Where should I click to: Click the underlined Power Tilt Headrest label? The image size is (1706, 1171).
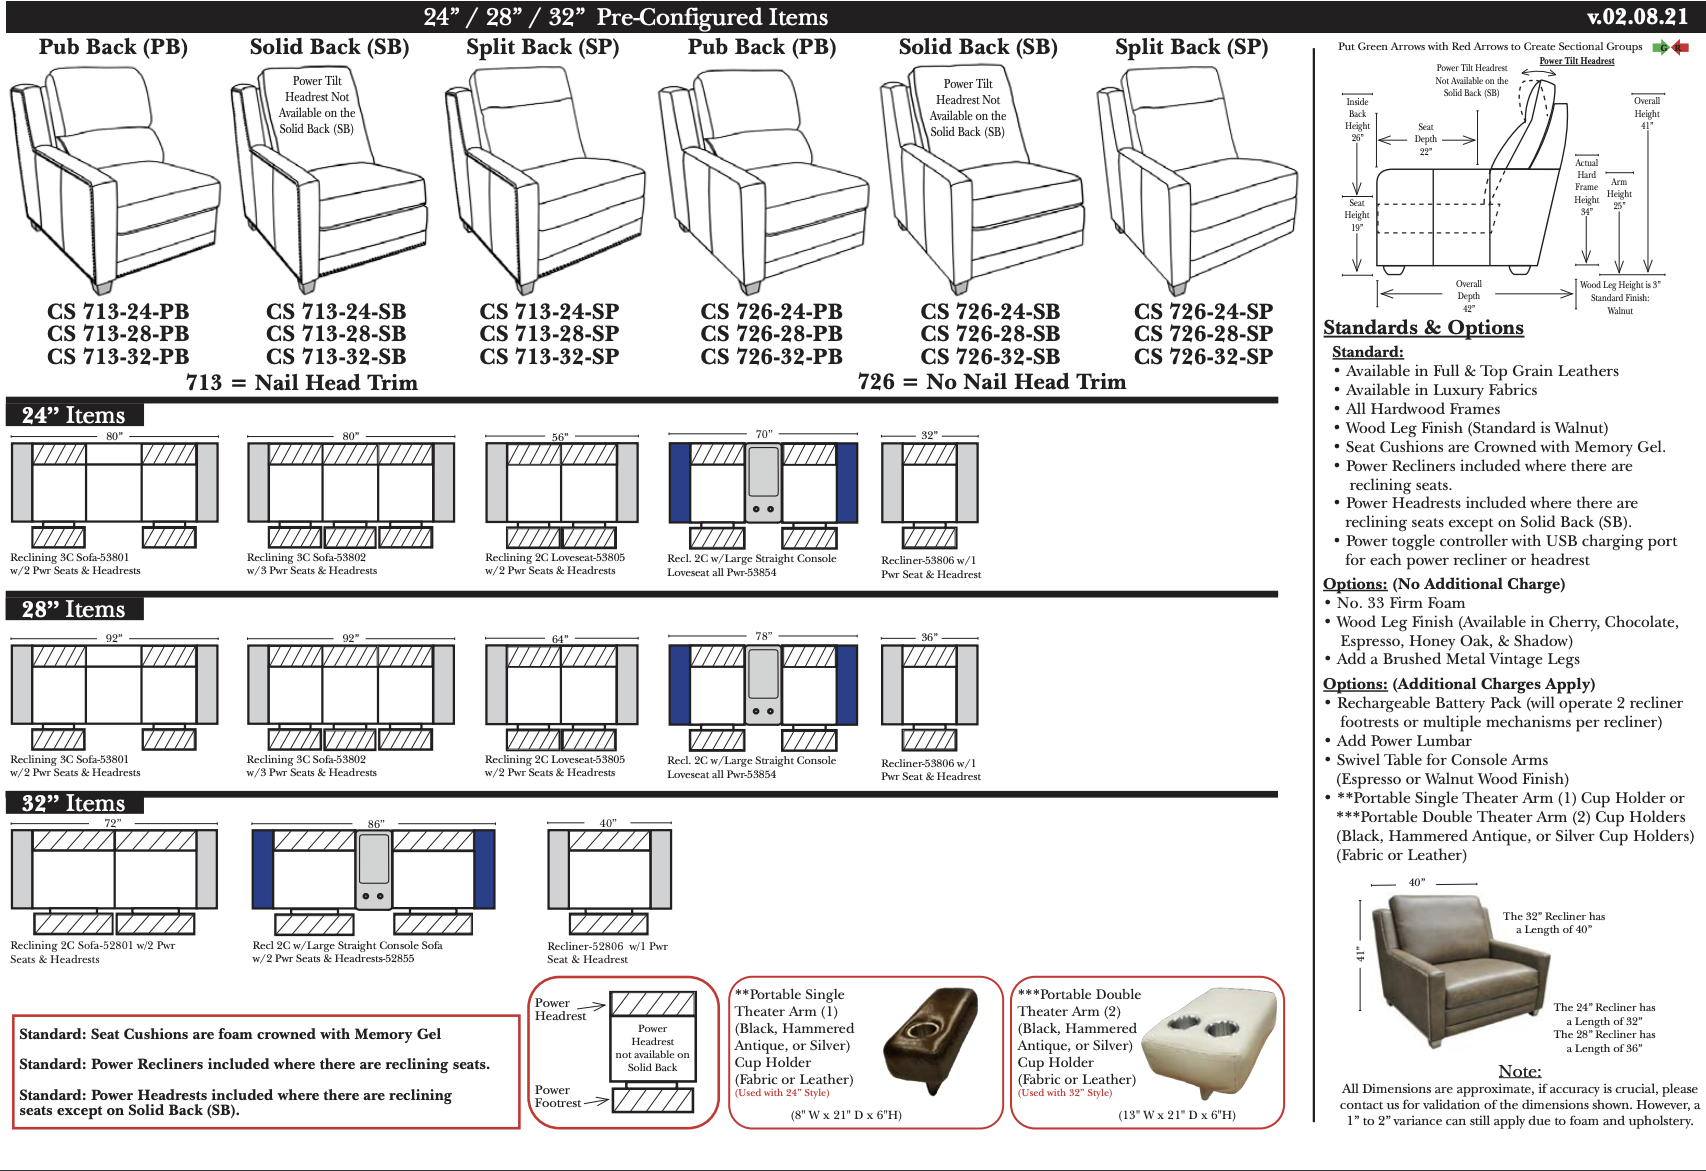(1576, 61)
